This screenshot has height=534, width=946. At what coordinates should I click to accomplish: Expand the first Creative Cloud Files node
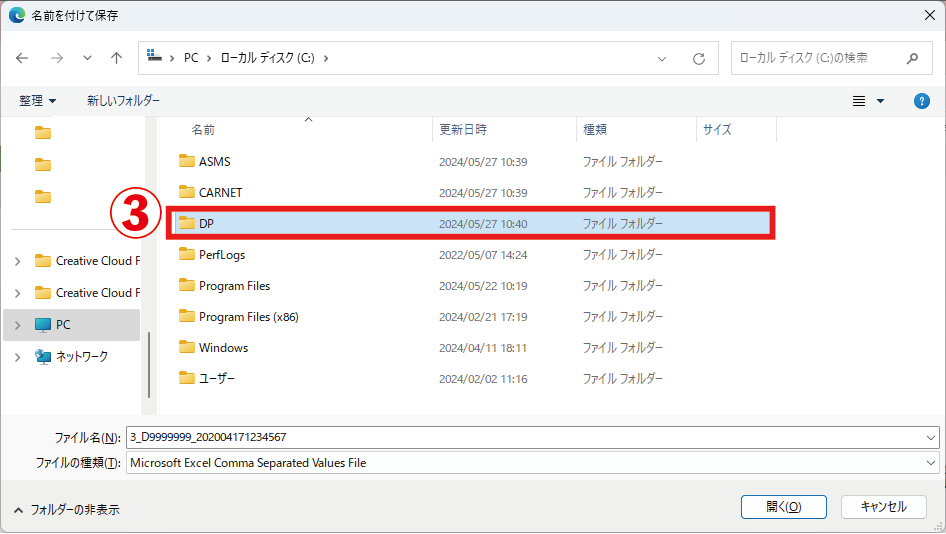point(17,261)
